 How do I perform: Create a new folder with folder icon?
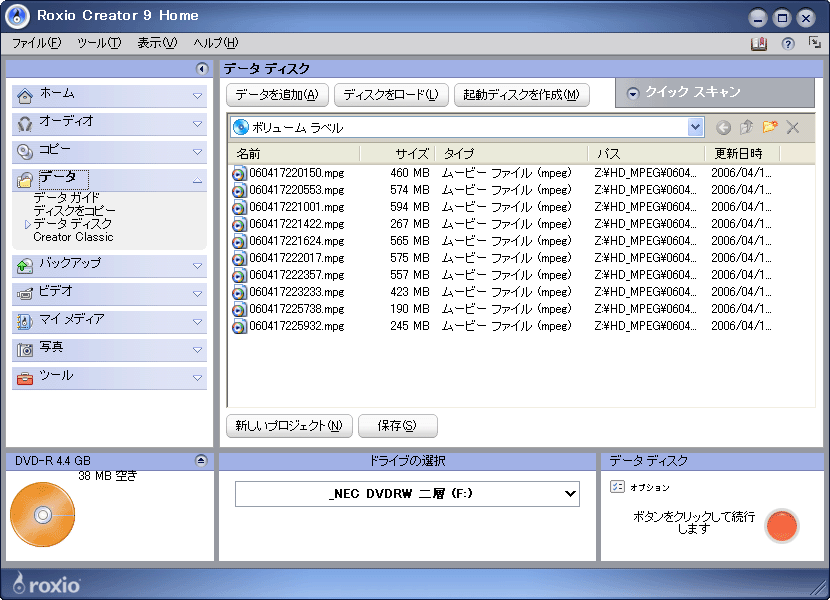click(x=770, y=127)
